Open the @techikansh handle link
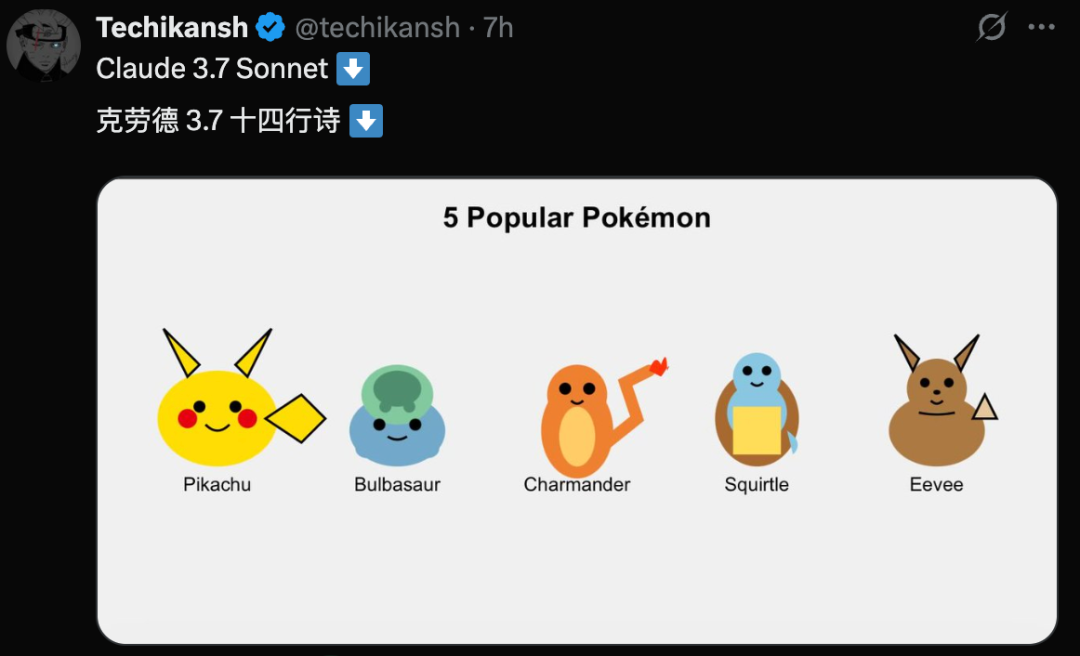1080x656 pixels. 378,27
